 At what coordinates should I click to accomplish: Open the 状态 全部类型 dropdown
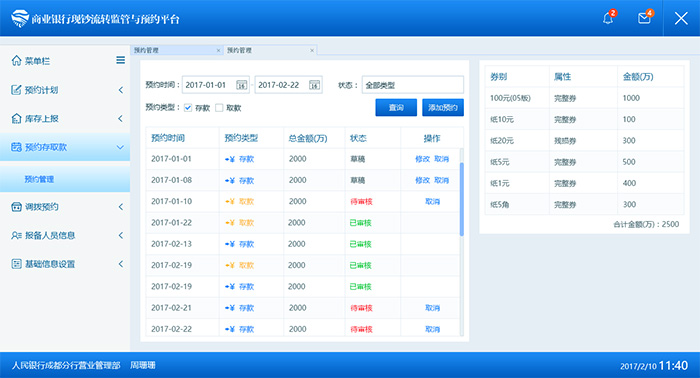pos(412,85)
